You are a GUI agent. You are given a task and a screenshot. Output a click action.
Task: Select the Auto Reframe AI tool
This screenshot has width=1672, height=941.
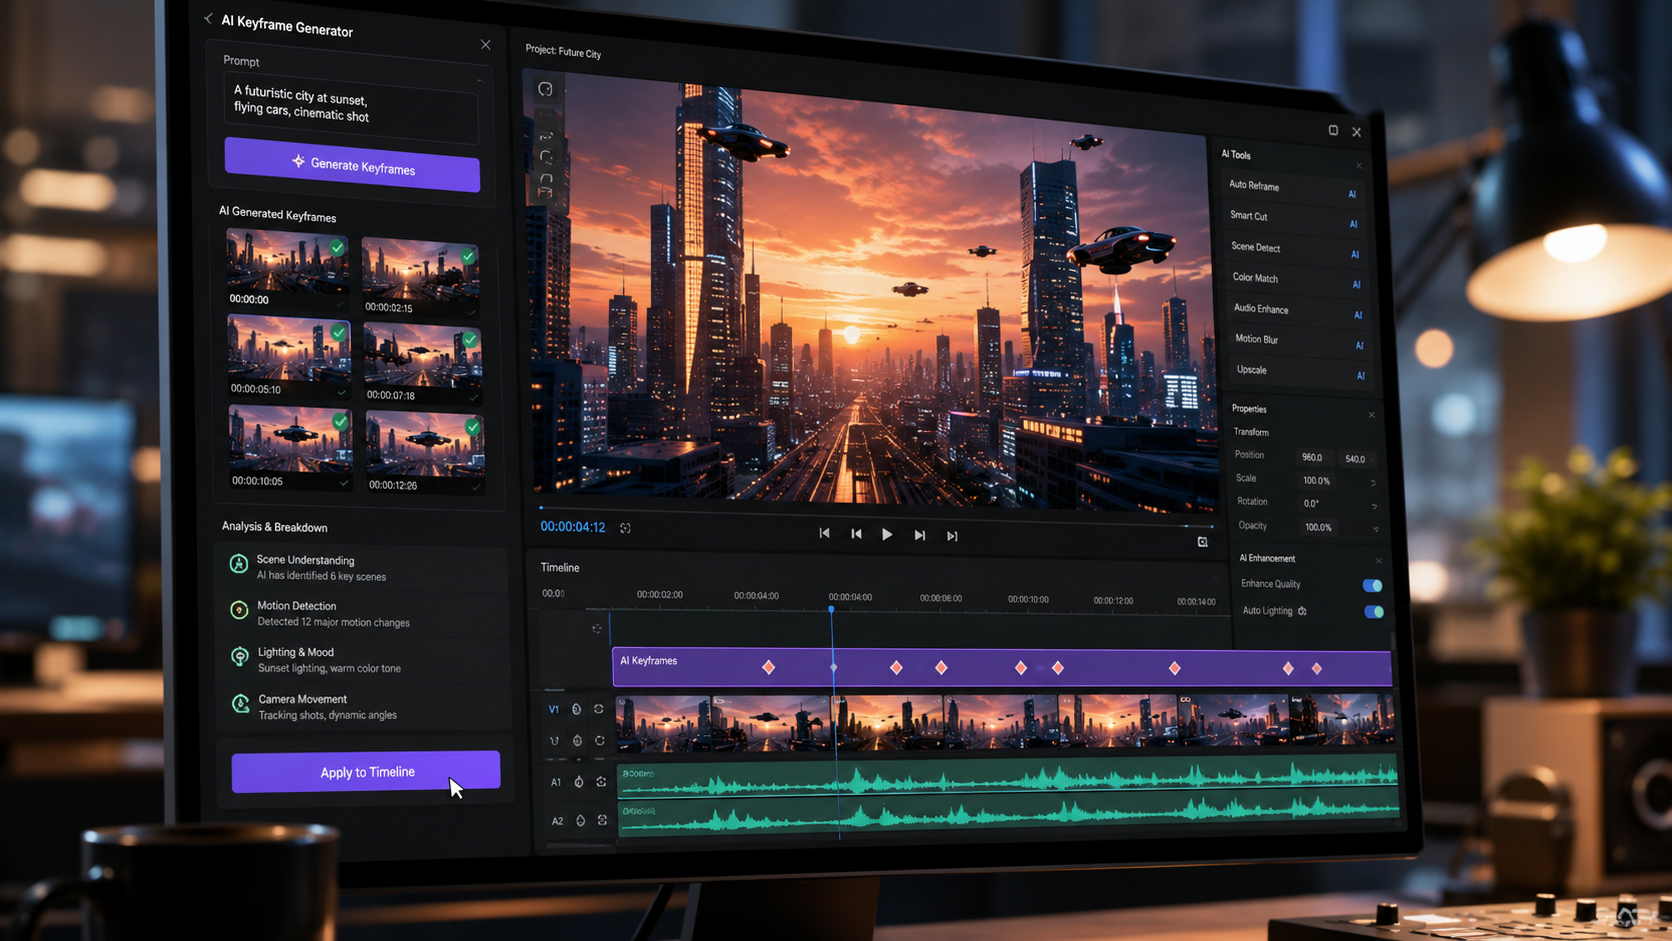pyautogui.click(x=1292, y=189)
